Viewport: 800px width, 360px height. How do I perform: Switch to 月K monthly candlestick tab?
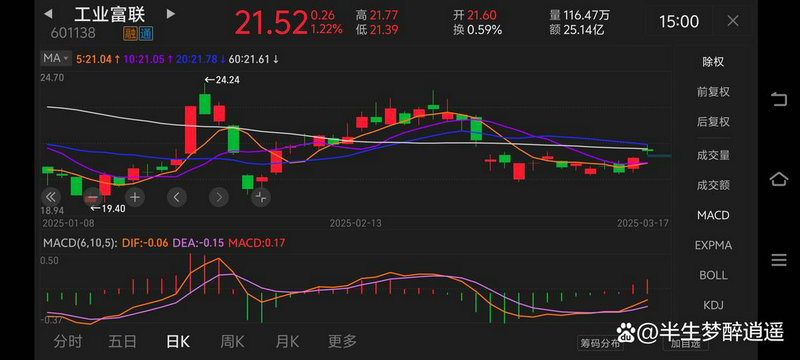(288, 342)
